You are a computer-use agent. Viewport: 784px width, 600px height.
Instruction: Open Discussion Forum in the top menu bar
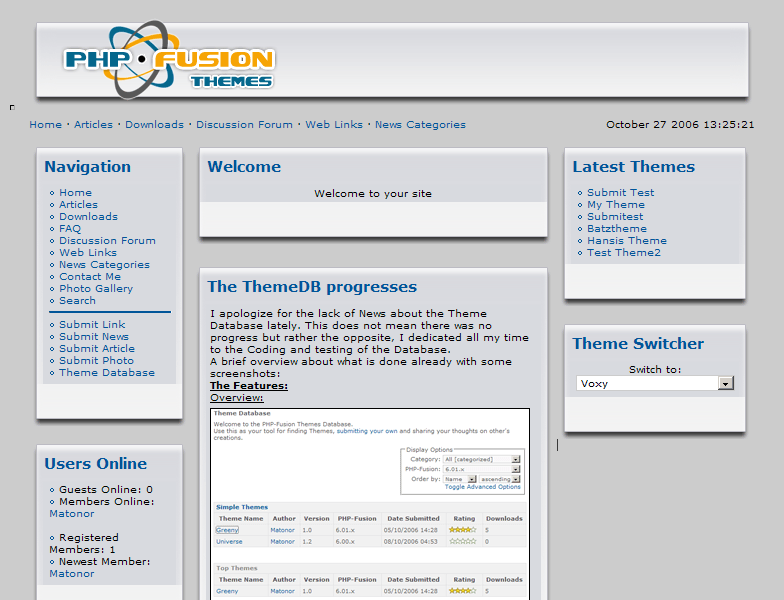[x=244, y=124]
